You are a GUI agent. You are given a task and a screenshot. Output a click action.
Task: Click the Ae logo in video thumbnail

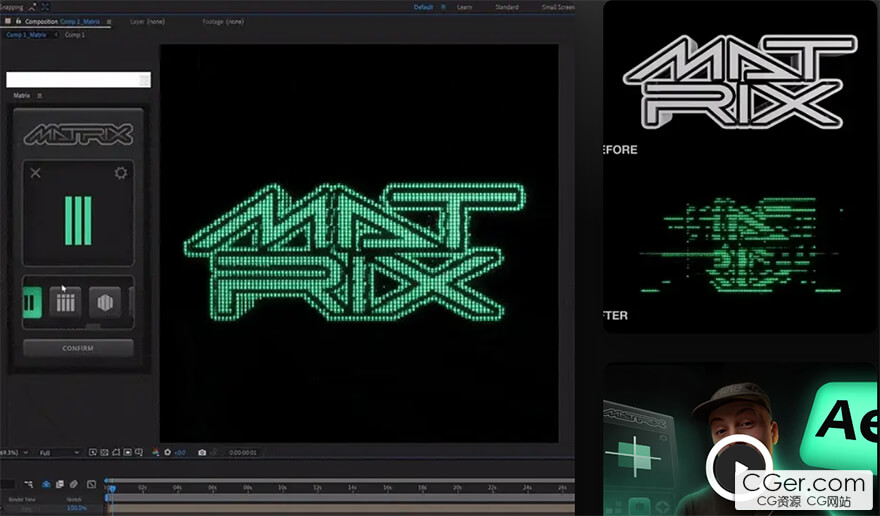coord(844,422)
